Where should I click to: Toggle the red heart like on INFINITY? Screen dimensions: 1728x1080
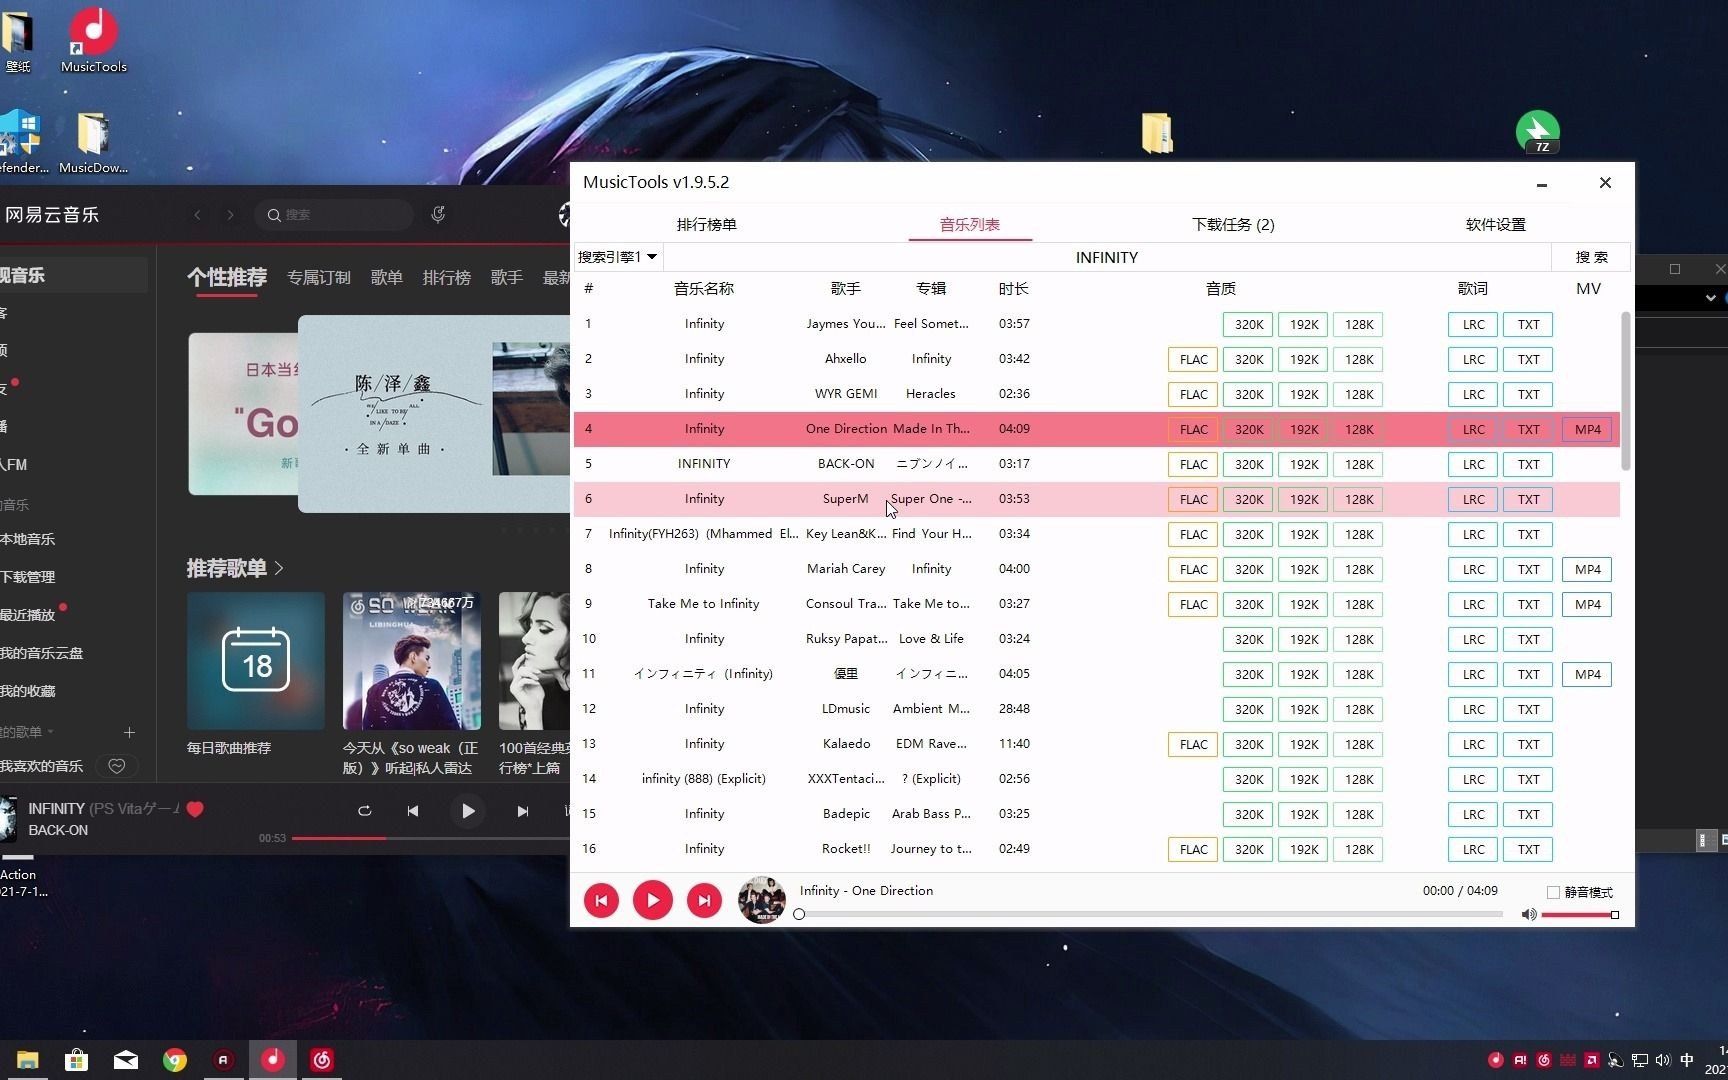195,809
